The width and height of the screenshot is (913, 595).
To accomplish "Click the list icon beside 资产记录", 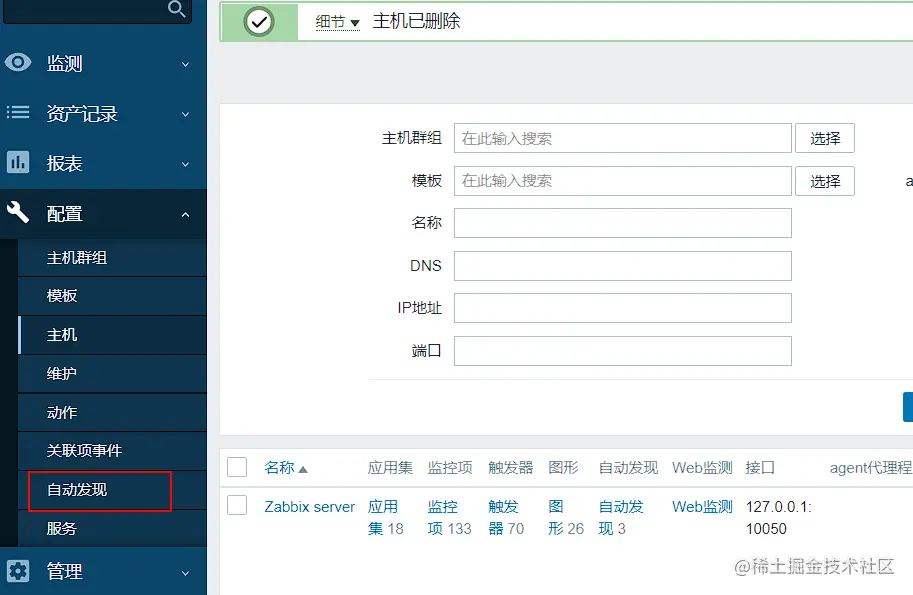I will pyautogui.click(x=18, y=112).
